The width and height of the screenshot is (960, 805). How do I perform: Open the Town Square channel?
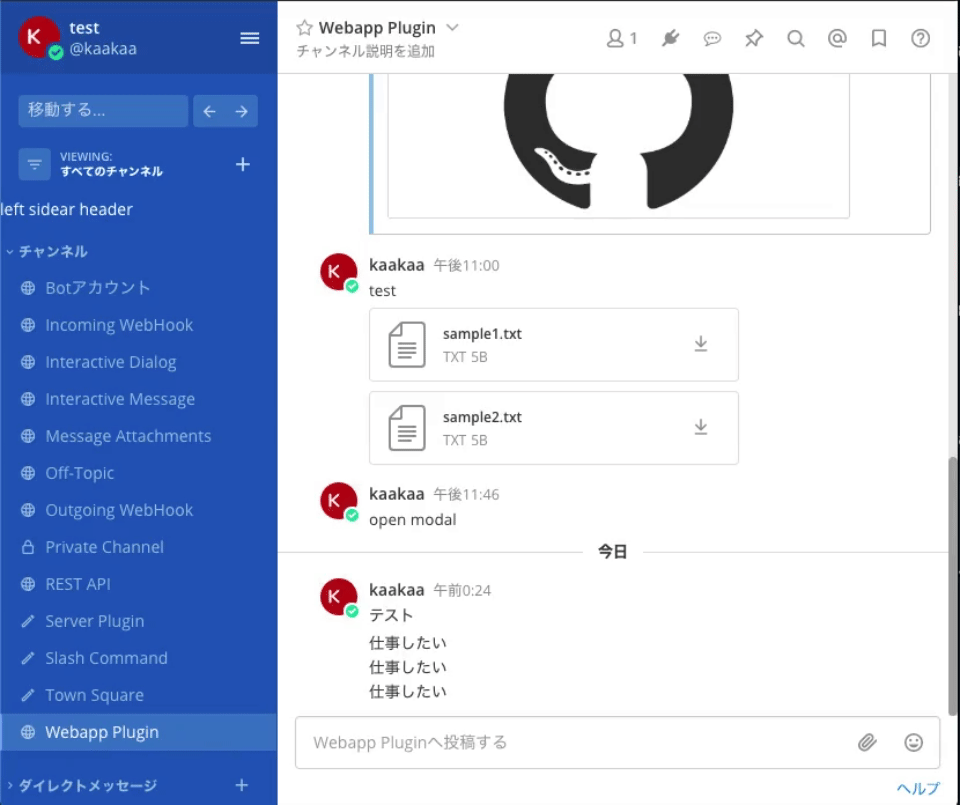pos(138,695)
